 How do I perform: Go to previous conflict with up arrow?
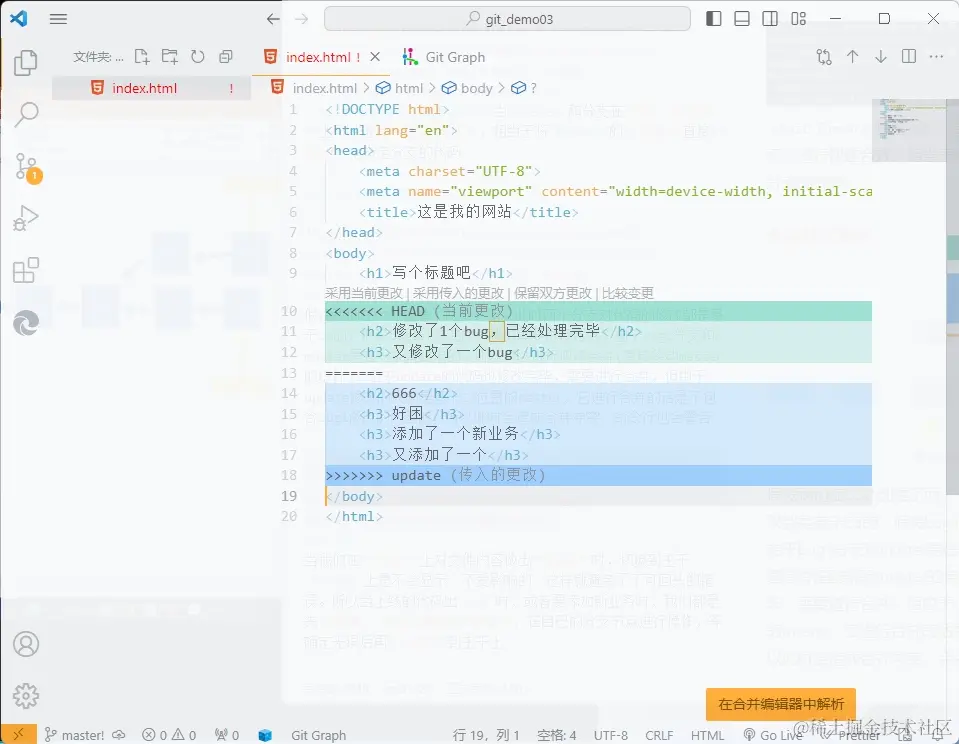pyautogui.click(x=853, y=57)
